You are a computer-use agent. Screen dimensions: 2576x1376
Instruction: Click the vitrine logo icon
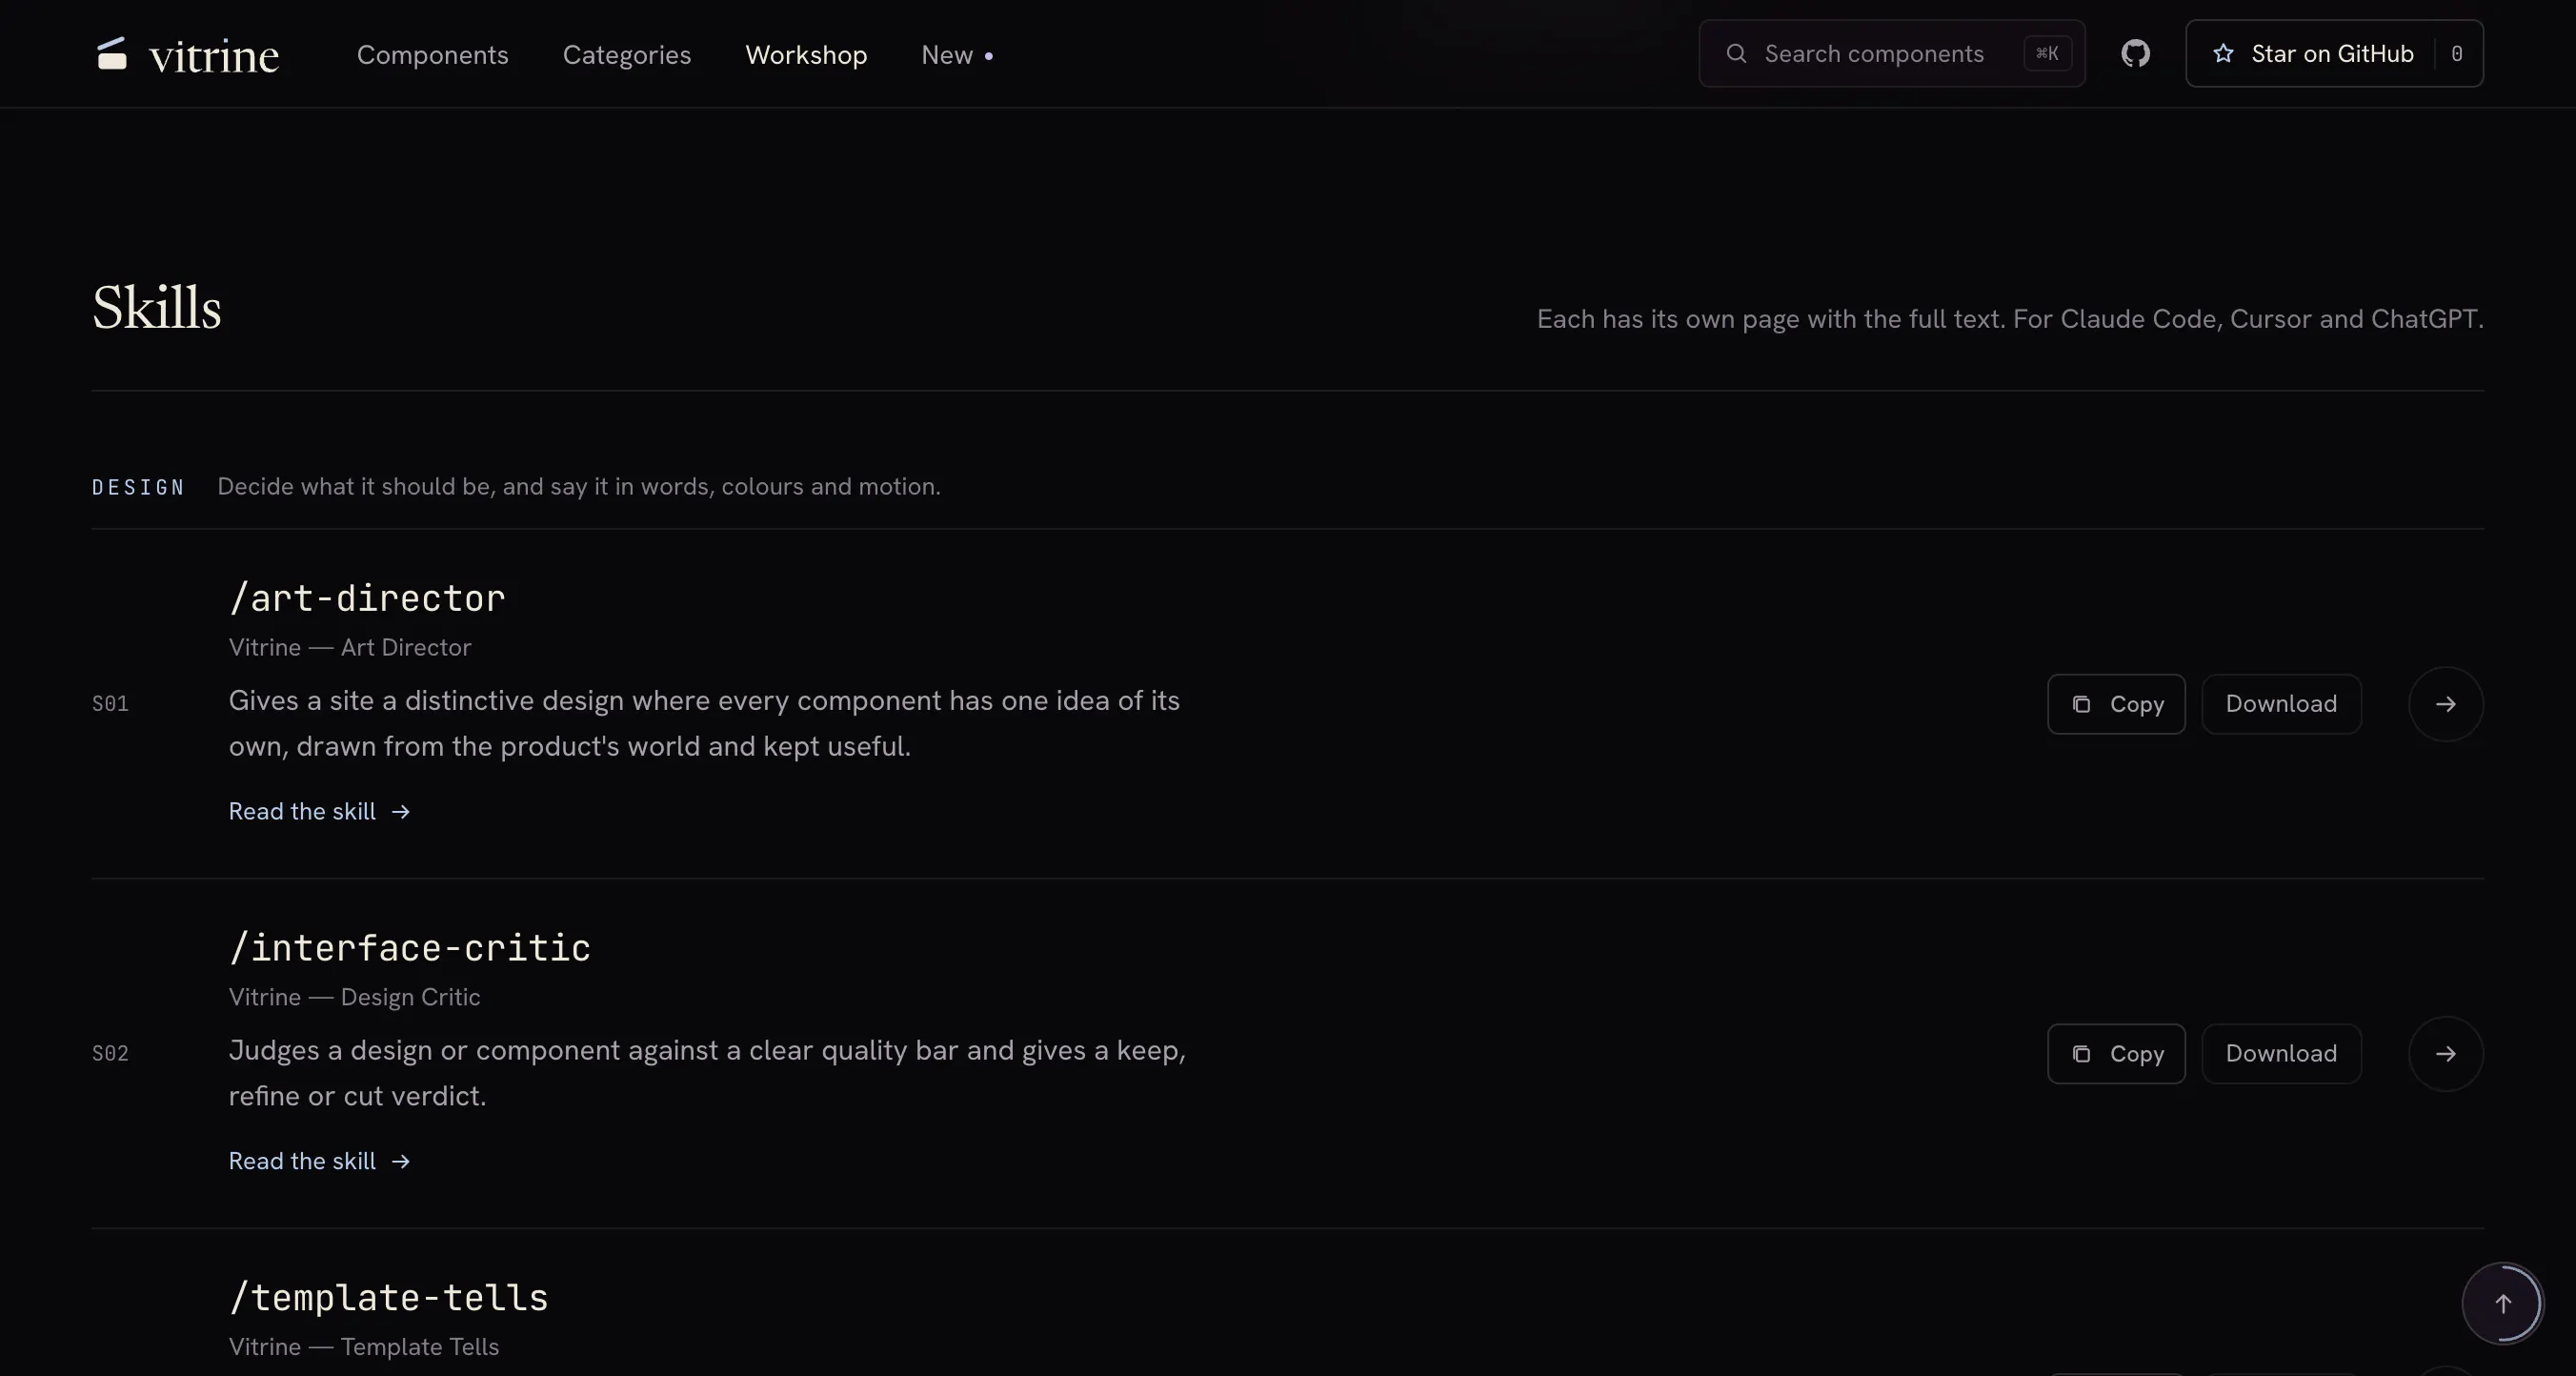coord(112,53)
